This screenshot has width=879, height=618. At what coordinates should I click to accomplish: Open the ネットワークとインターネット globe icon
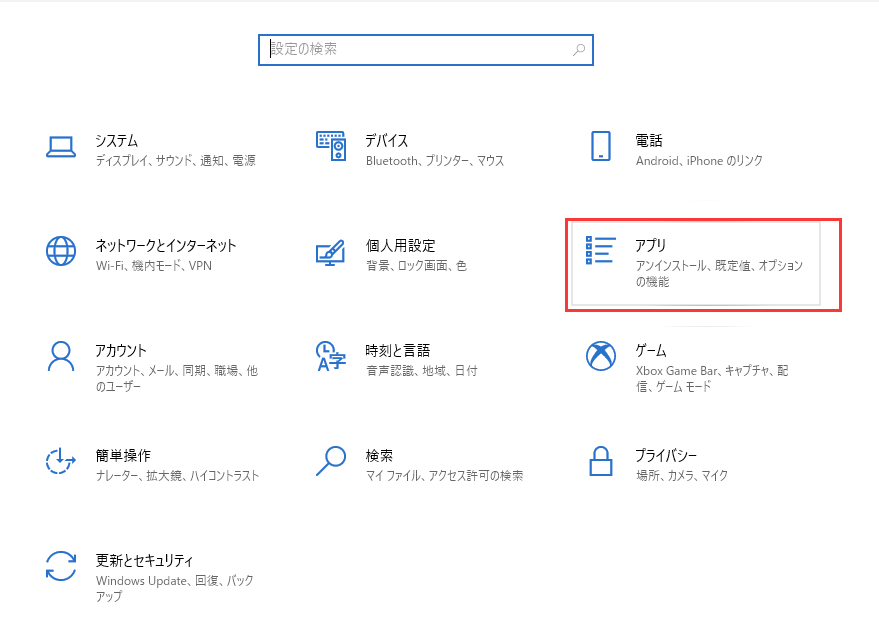tap(61, 251)
